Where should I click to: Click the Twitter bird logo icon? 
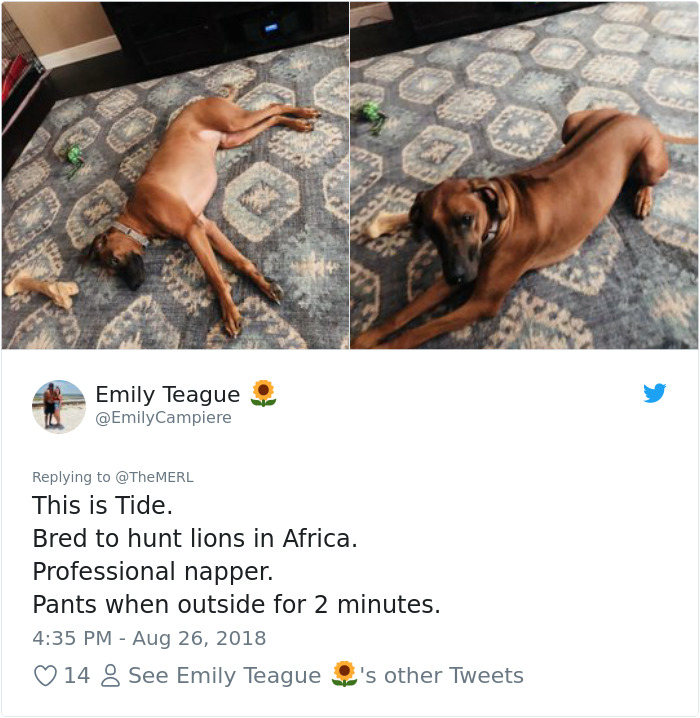click(x=654, y=393)
